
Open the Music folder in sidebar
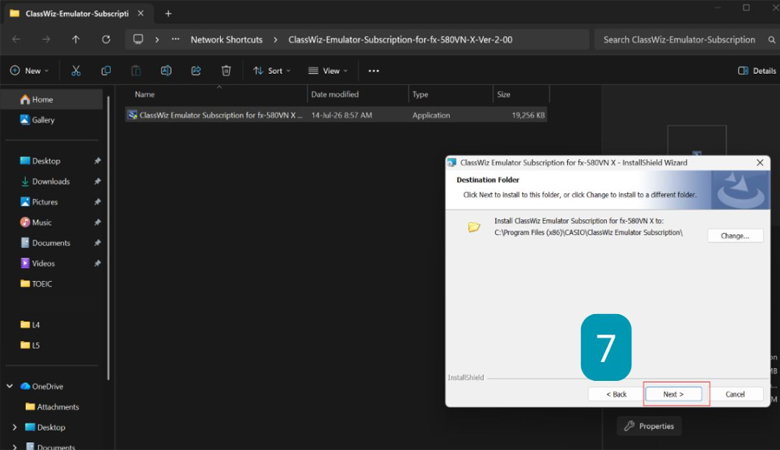click(41, 222)
